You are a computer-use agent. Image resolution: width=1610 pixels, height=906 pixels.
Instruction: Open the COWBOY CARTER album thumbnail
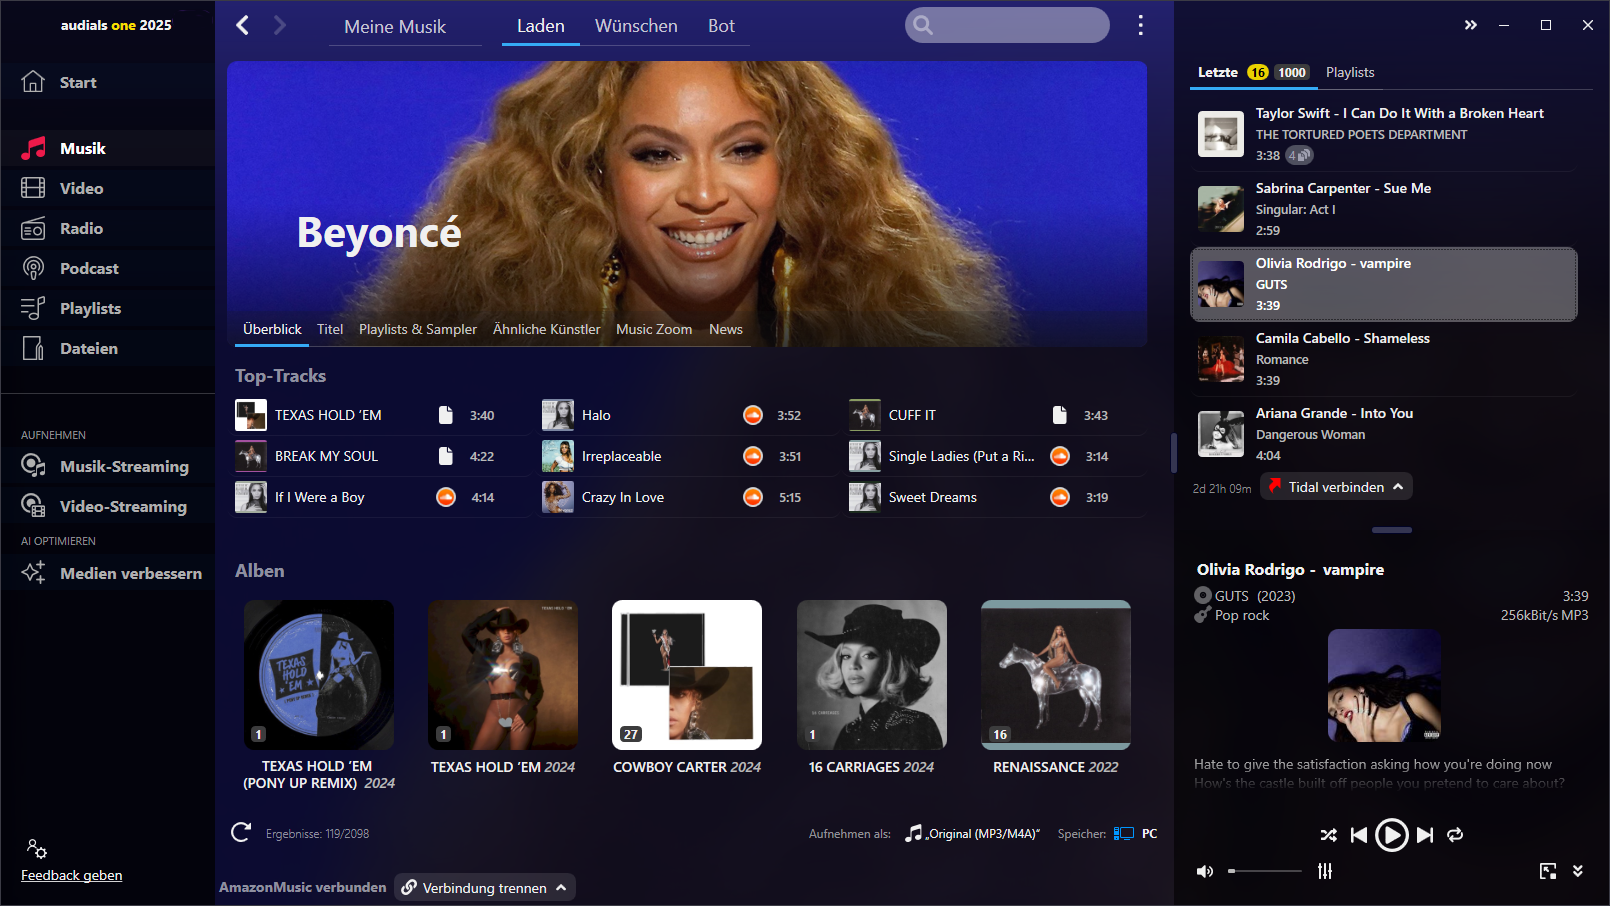tap(687, 675)
